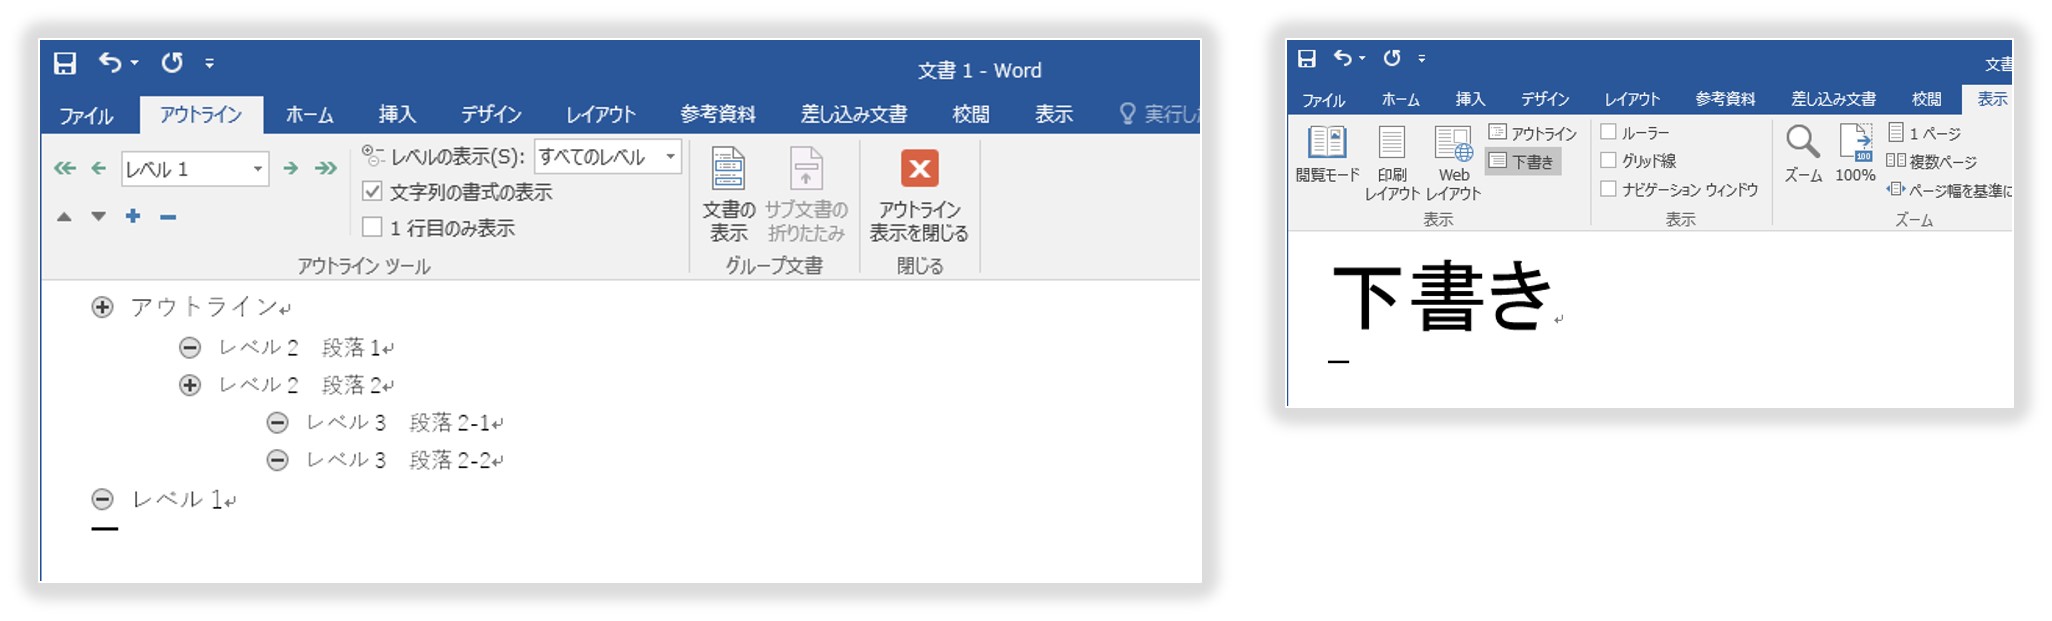This screenshot has height=621, width=2052.
Task: Expand the アウトライン heading plus marker
Action: (102, 307)
